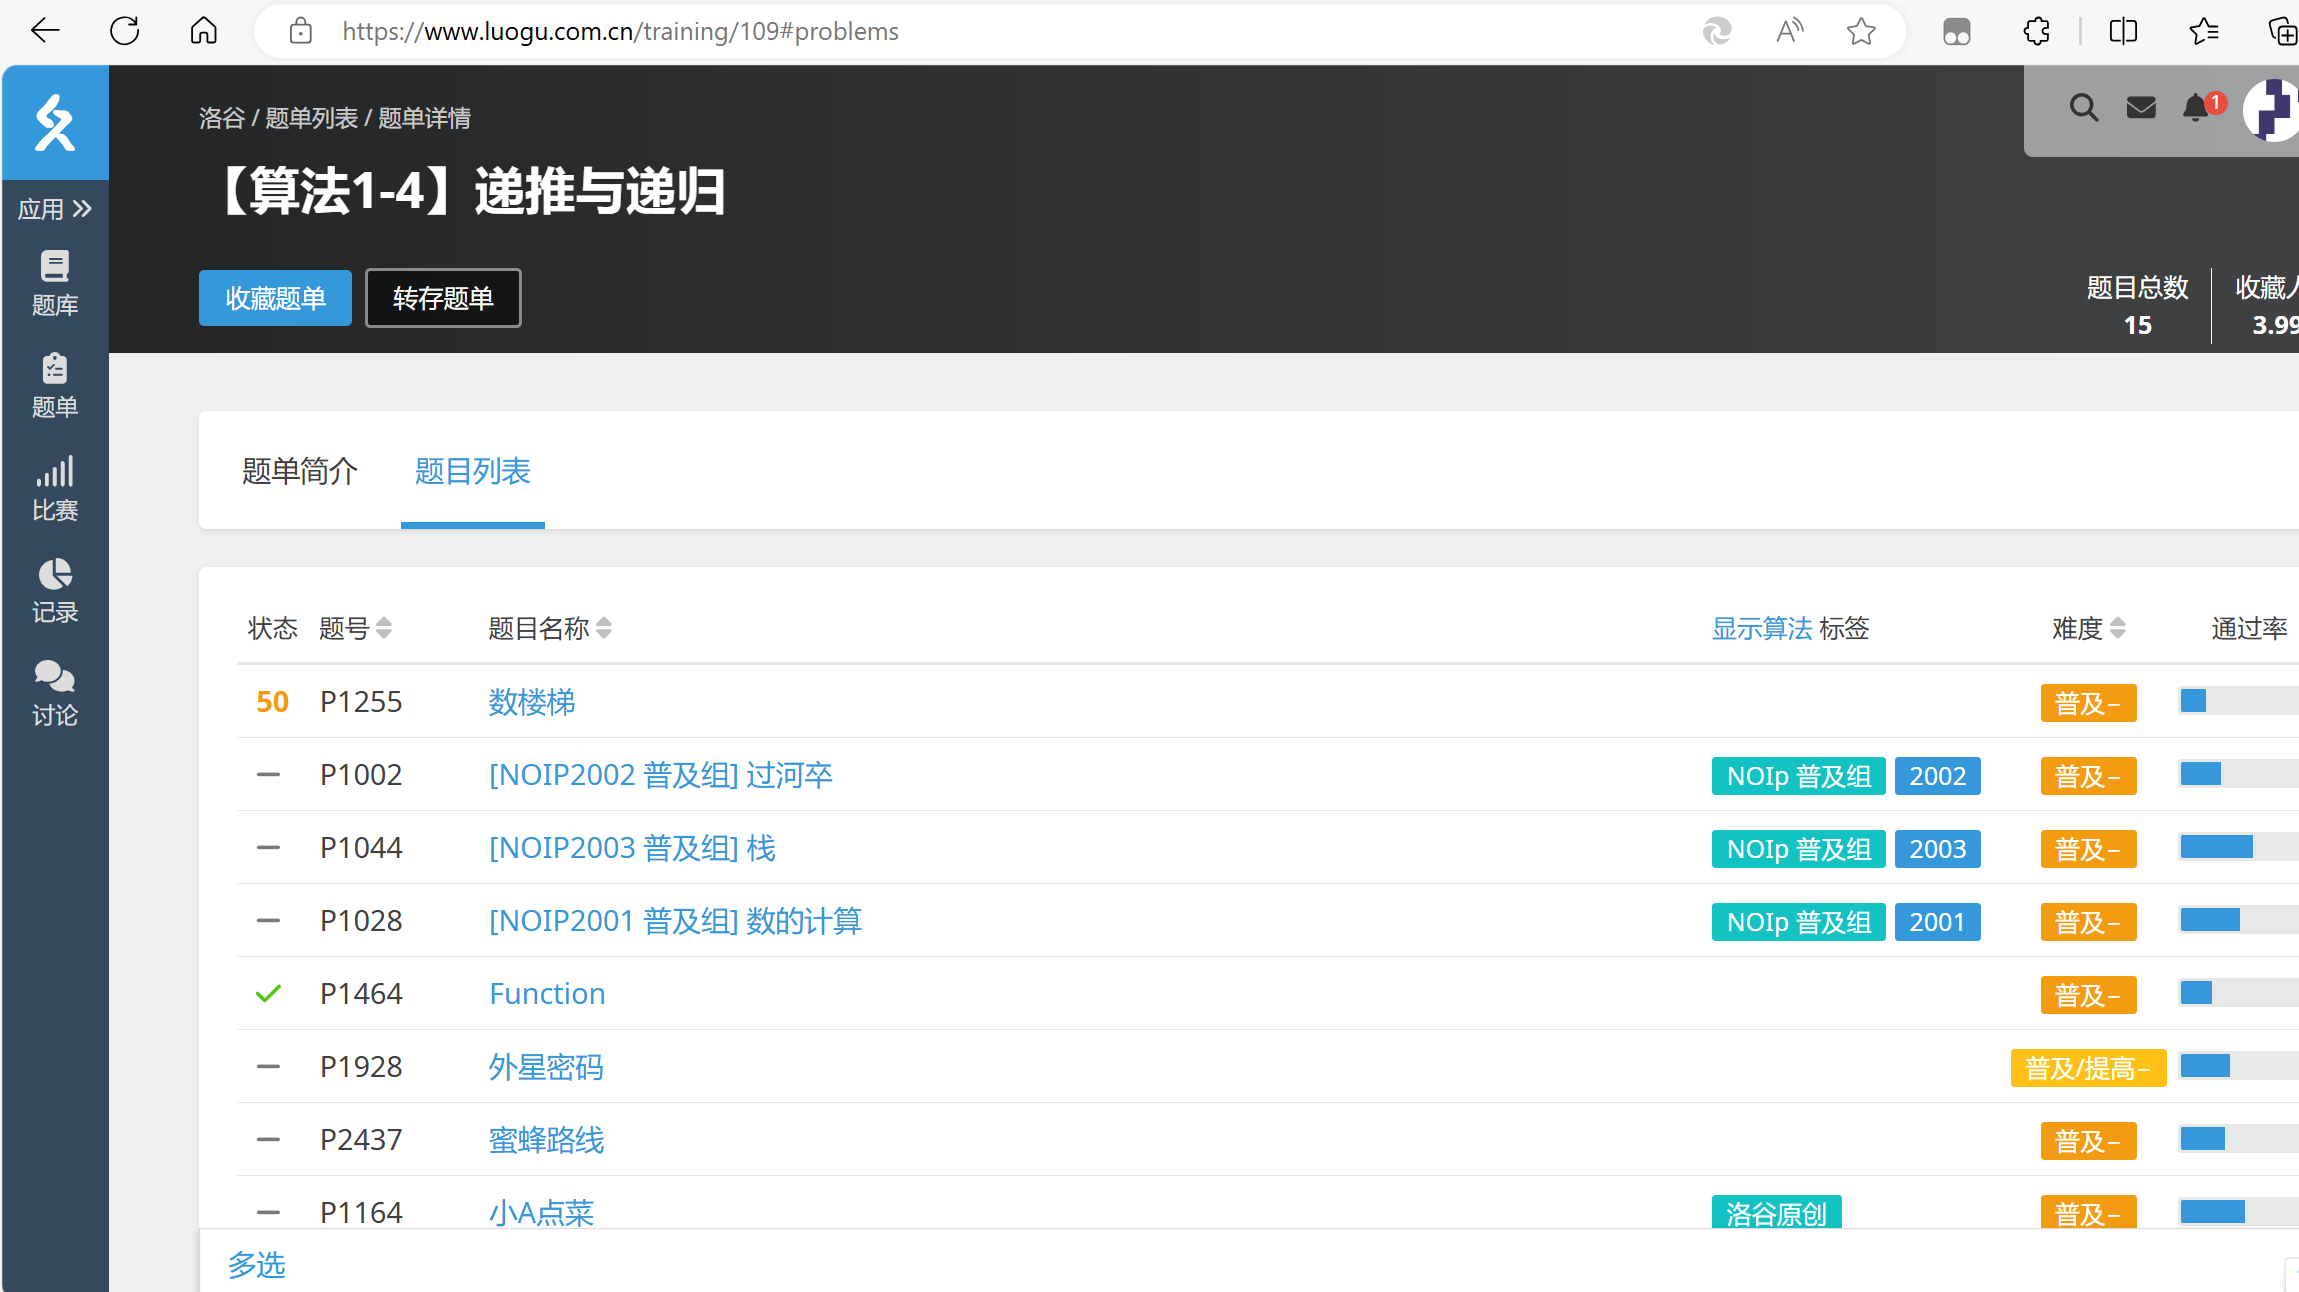
Task: Enable 多选 multi-select mode
Action: (257, 1265)
